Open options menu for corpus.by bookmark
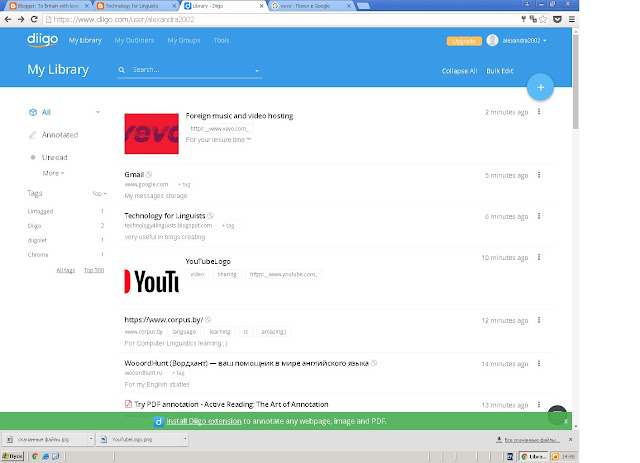This screenshot has width=640, height=463. tap(539, 320)
